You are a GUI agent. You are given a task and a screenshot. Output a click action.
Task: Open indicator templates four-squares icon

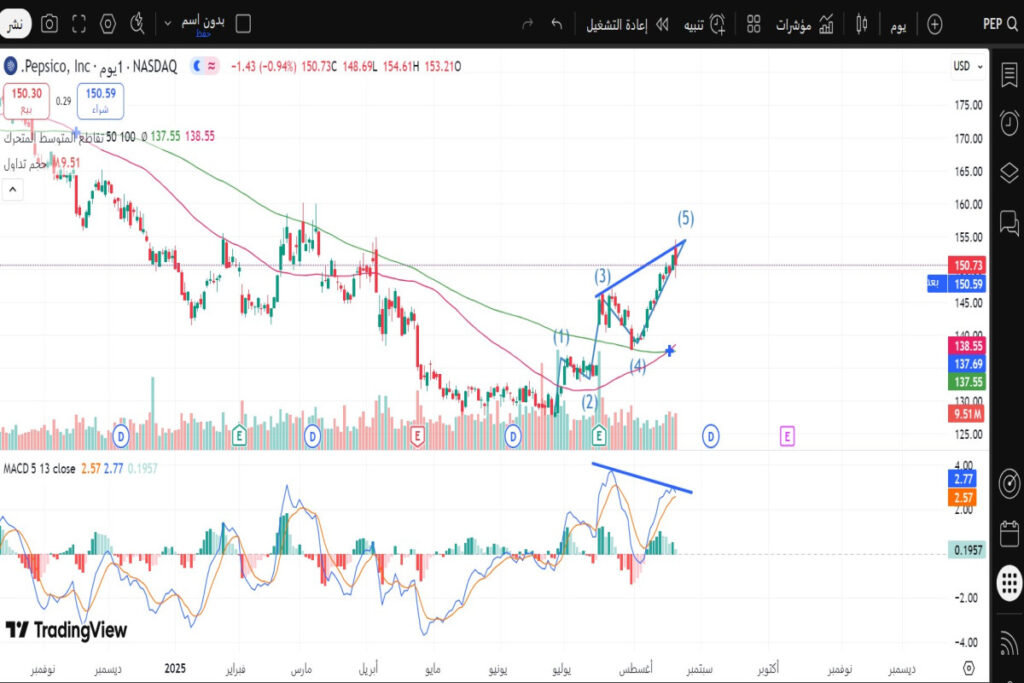754,25
